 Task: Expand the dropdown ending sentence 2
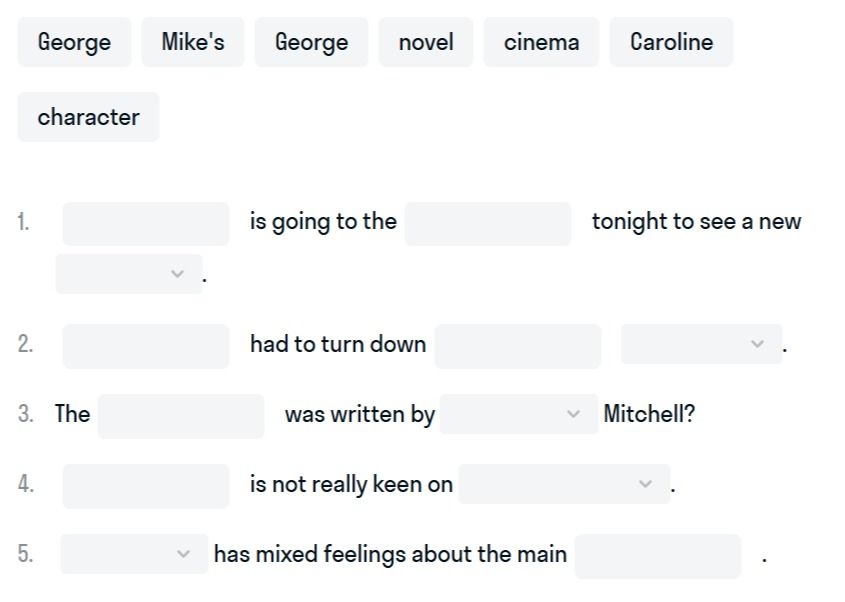702,344
